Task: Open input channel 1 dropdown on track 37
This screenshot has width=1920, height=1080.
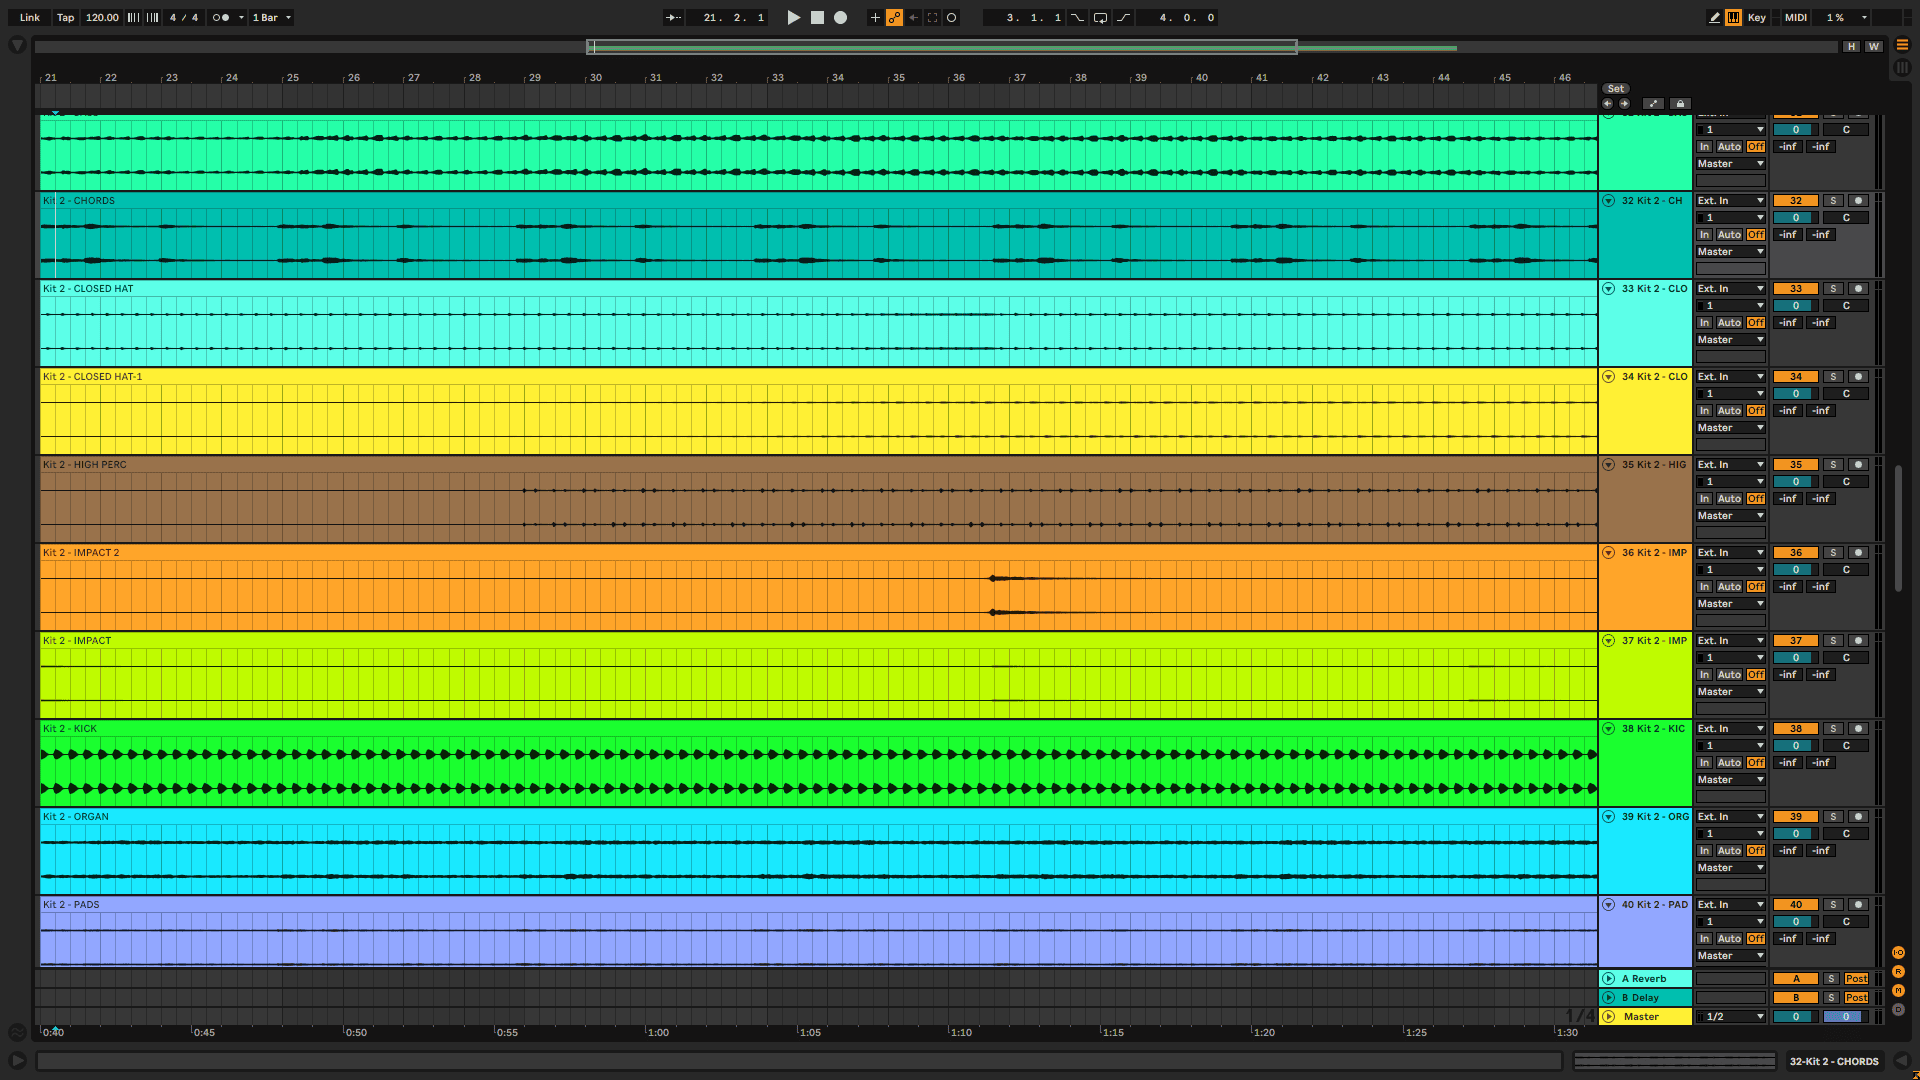Action: pos(1731,658)
